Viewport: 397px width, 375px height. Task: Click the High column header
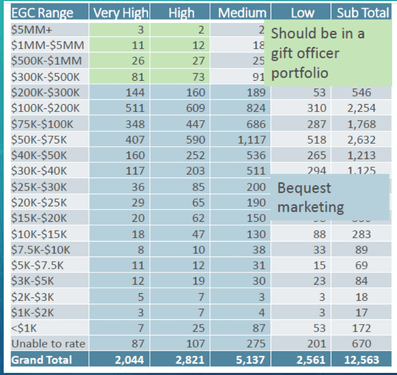(x=180, y=13)
